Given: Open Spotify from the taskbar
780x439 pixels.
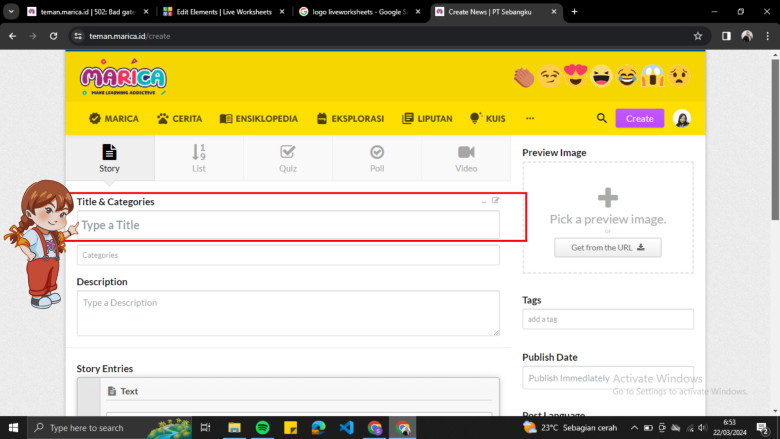Looking at the screenshot, I should tap(262, 427).
